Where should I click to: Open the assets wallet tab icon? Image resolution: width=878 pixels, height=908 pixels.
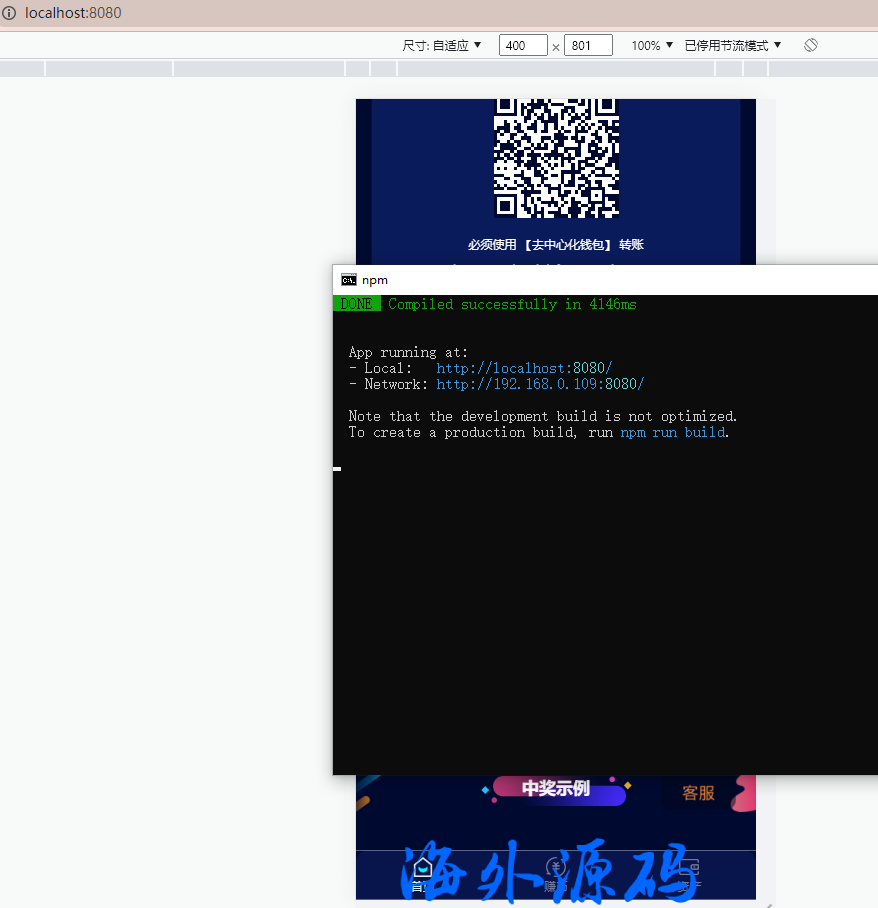point(689,868)
